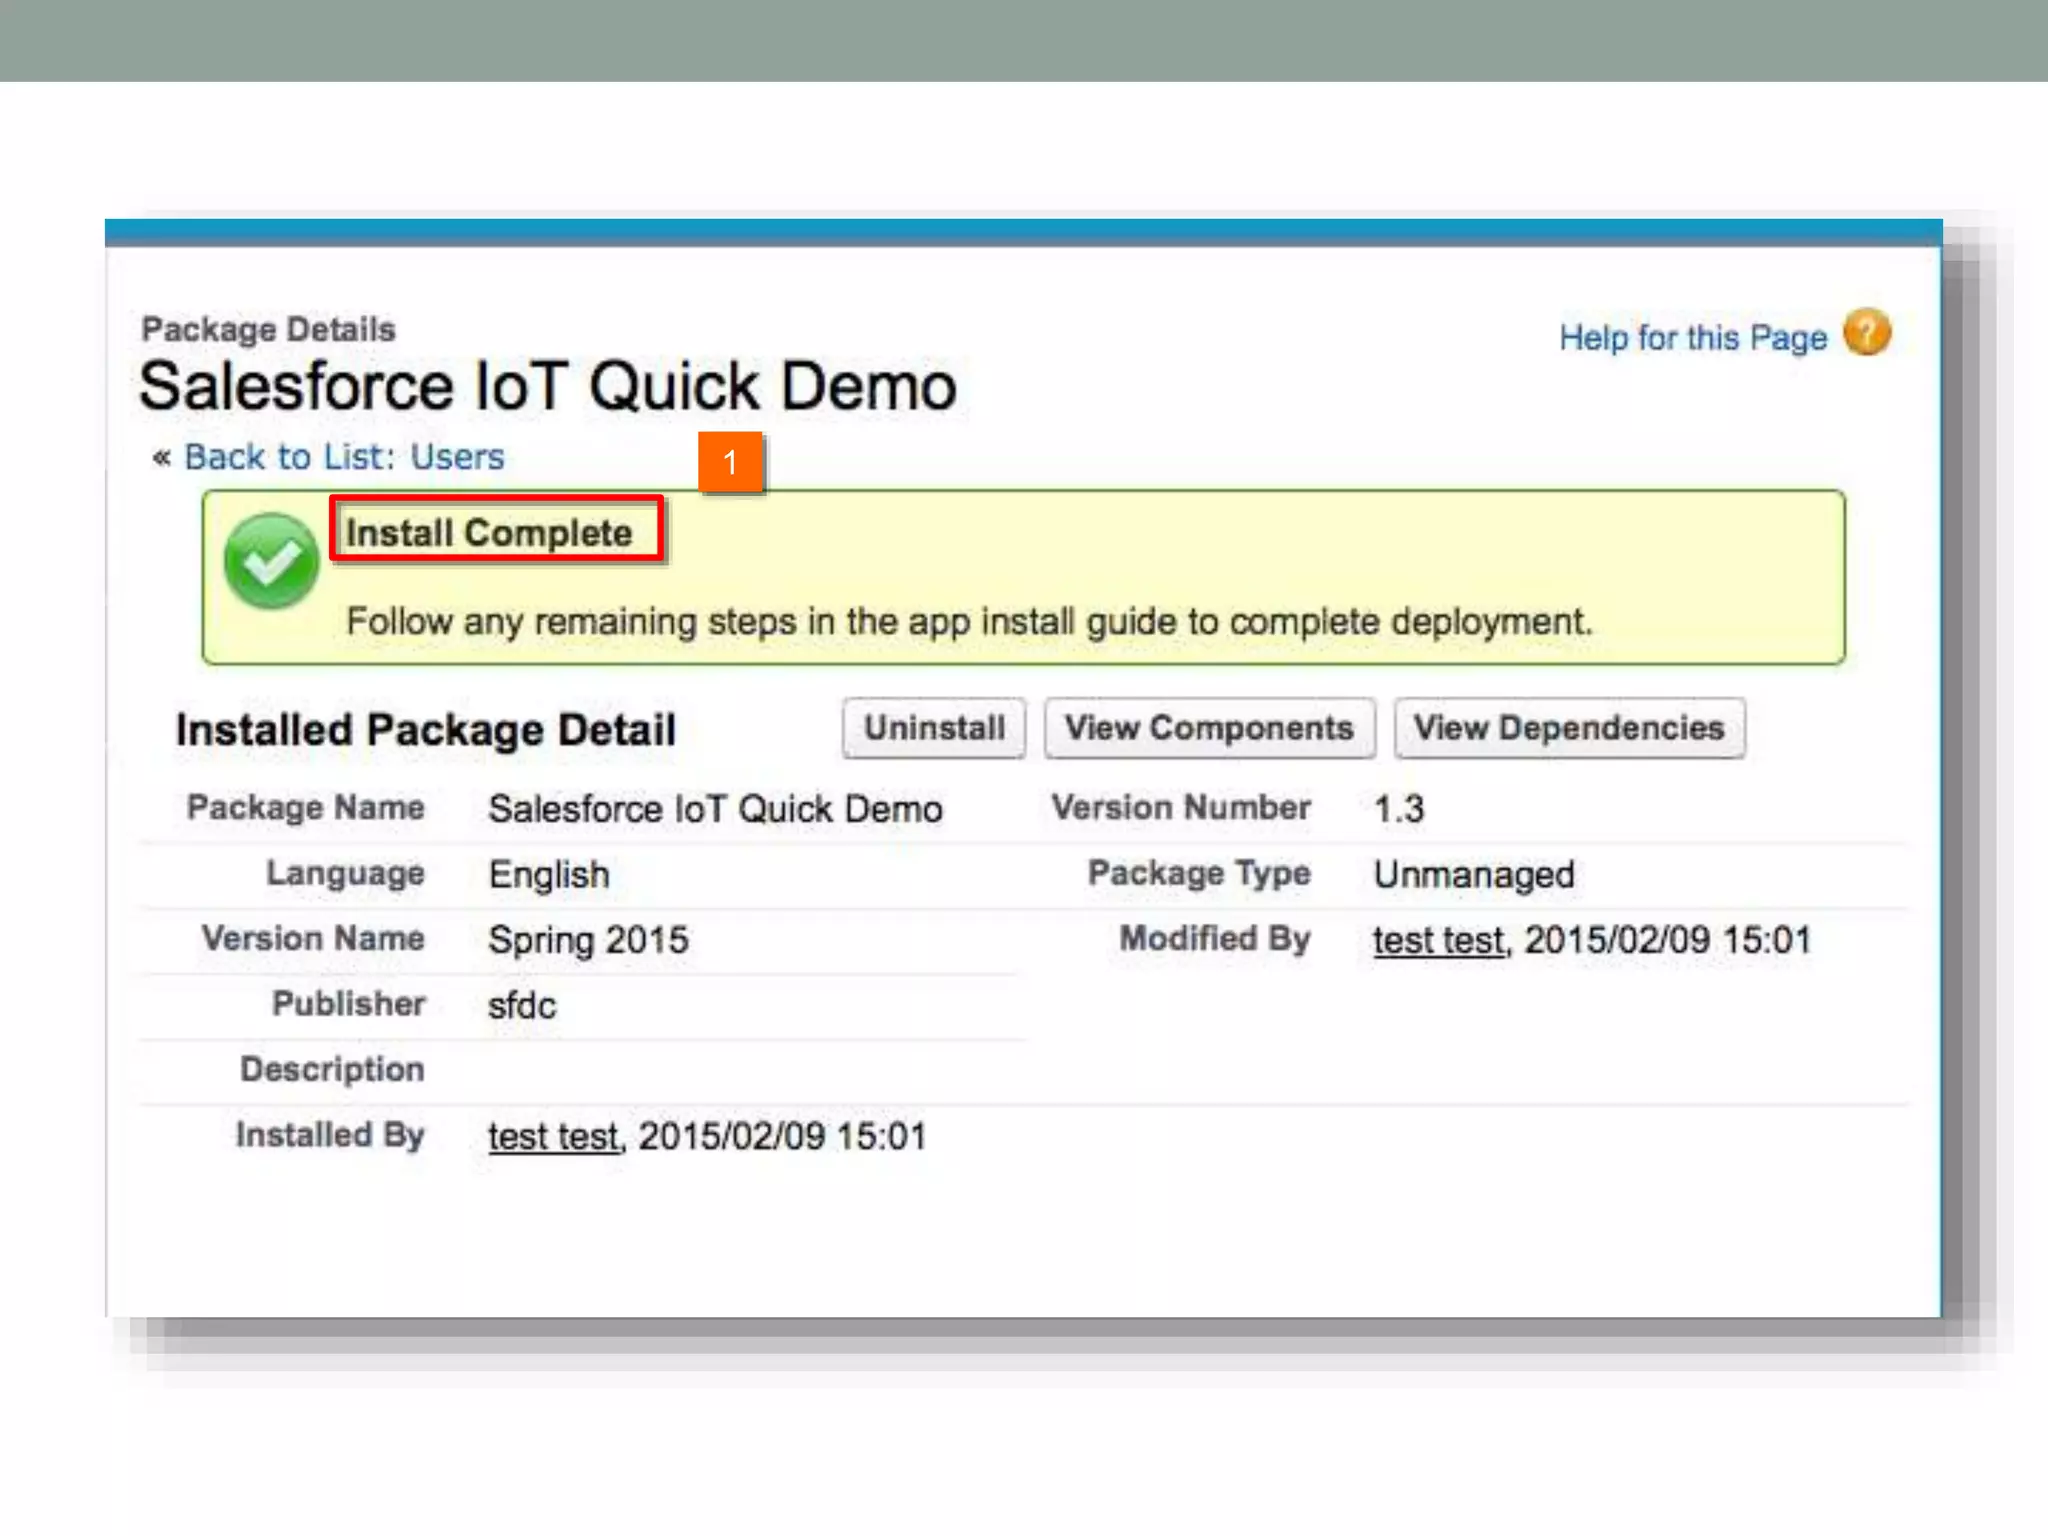Click the remaining steps deployment message text
Screen dimensions: 2048x1536
(x=968, y=621)
